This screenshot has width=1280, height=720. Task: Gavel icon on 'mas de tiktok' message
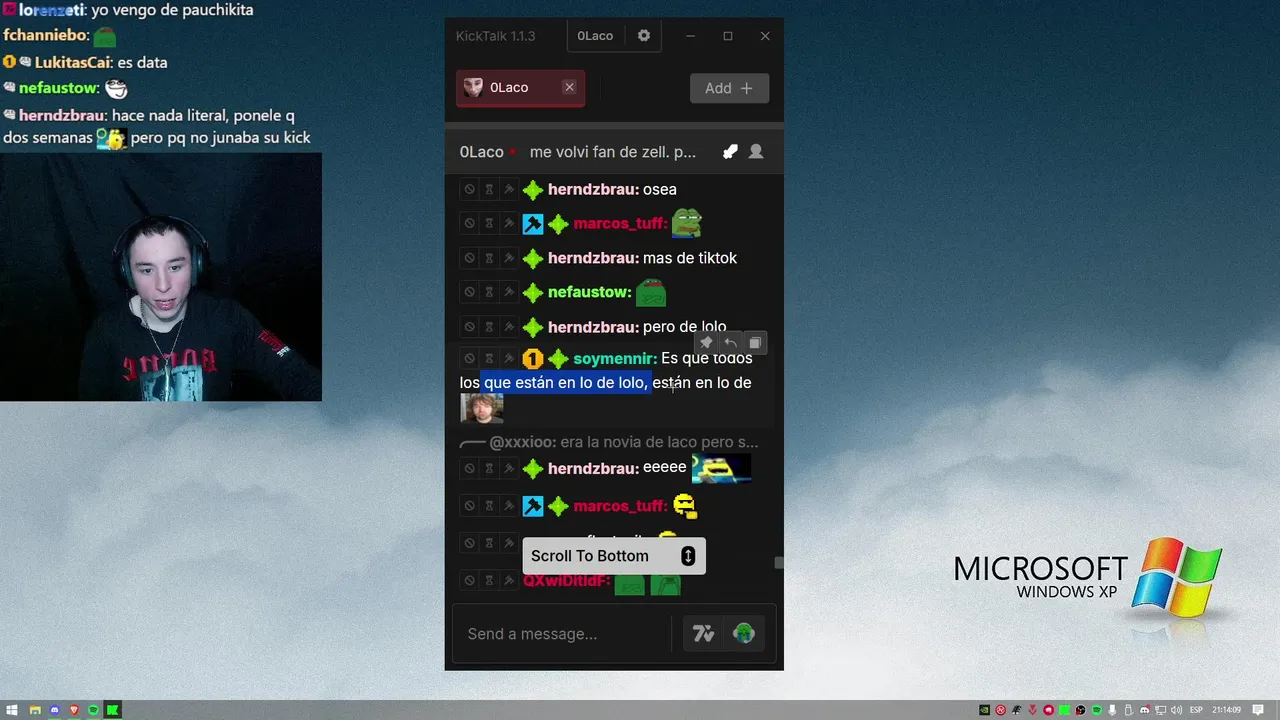508,258
